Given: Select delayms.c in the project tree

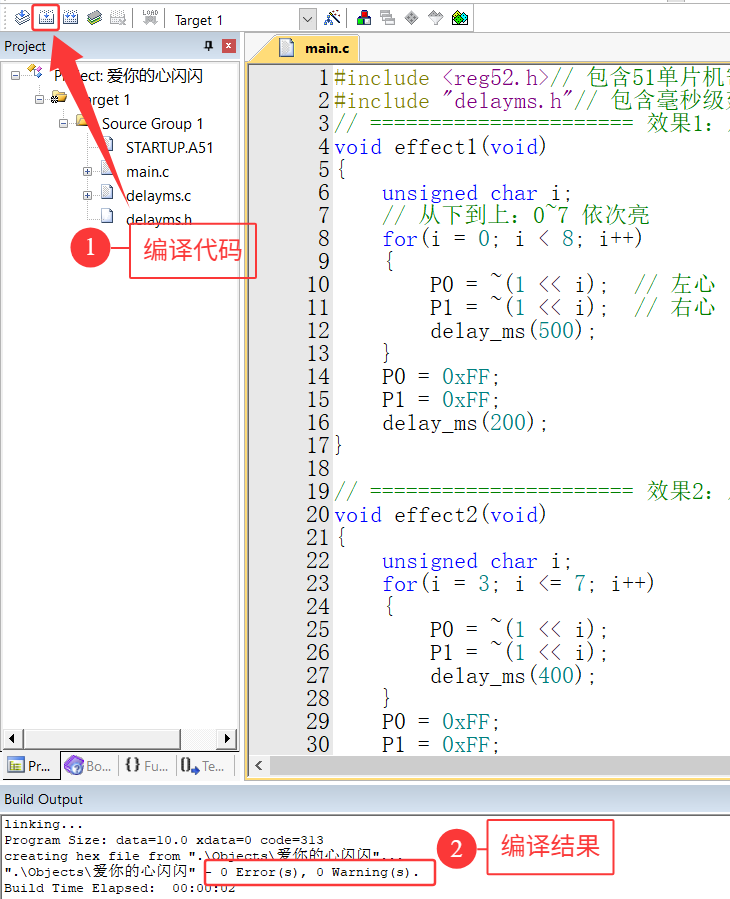Looking at the screenshot, I should pos(158,196).
